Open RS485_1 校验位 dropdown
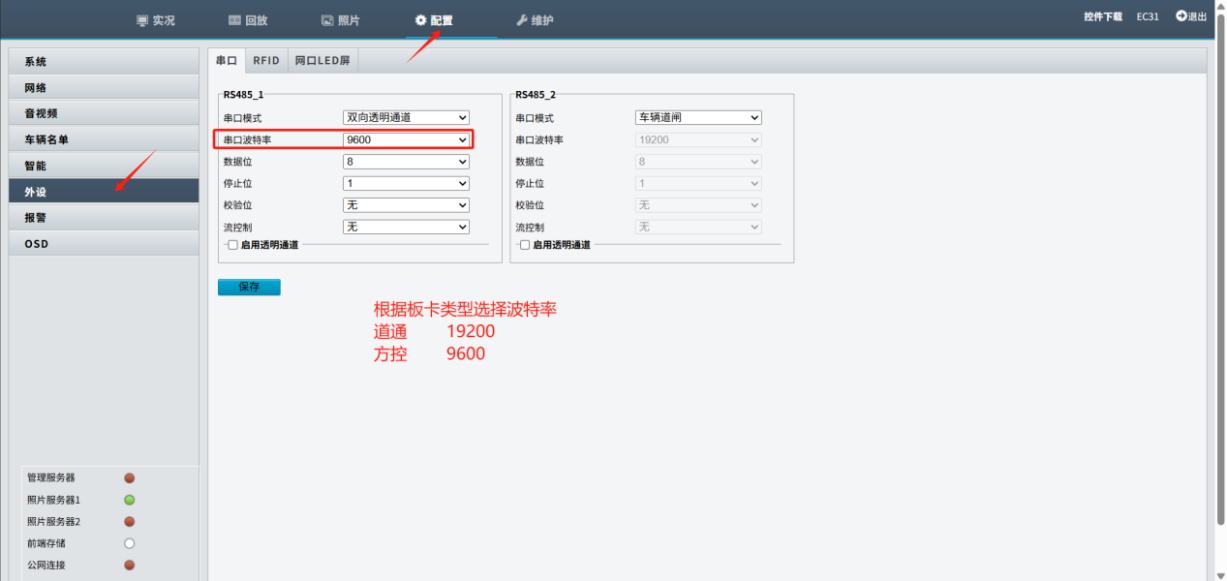The width and height of the screenshot is (1227, 581). pyautogui.click(x=406, y=205)
